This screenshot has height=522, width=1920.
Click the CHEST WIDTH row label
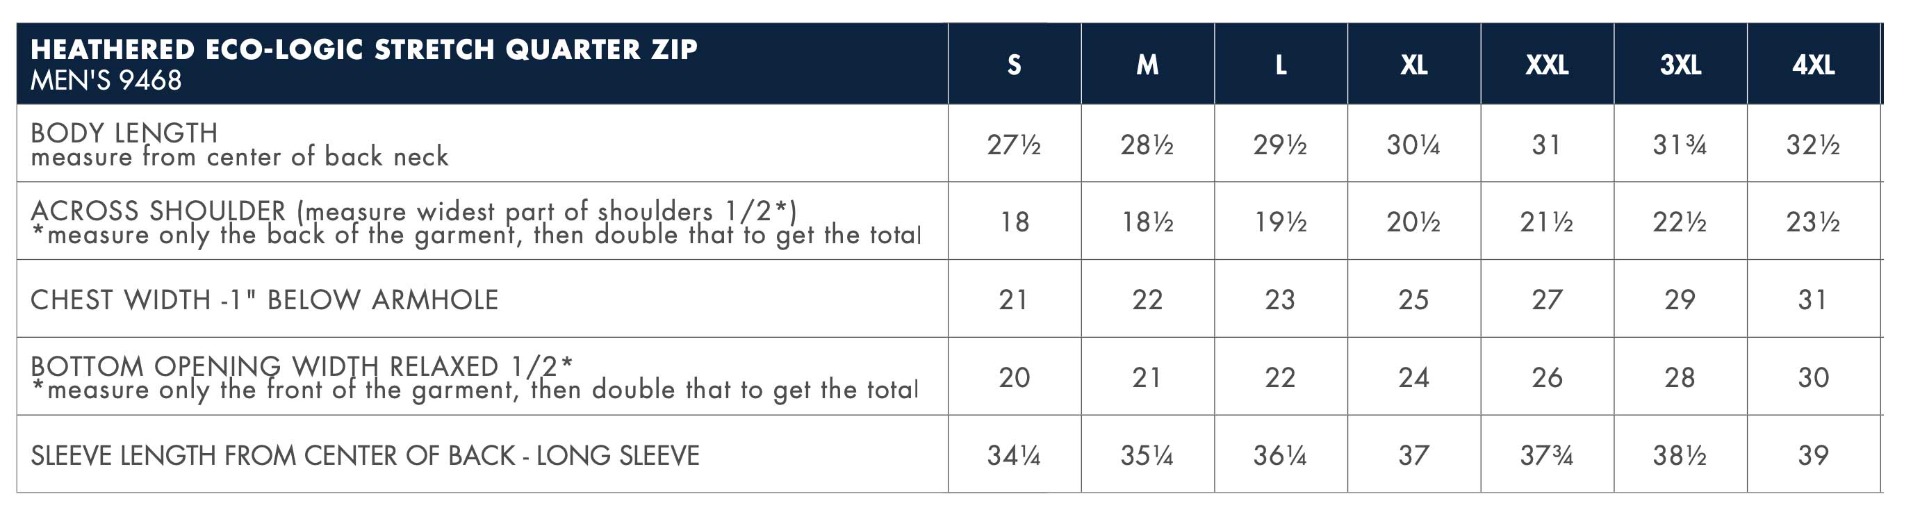tap(264, 299)
